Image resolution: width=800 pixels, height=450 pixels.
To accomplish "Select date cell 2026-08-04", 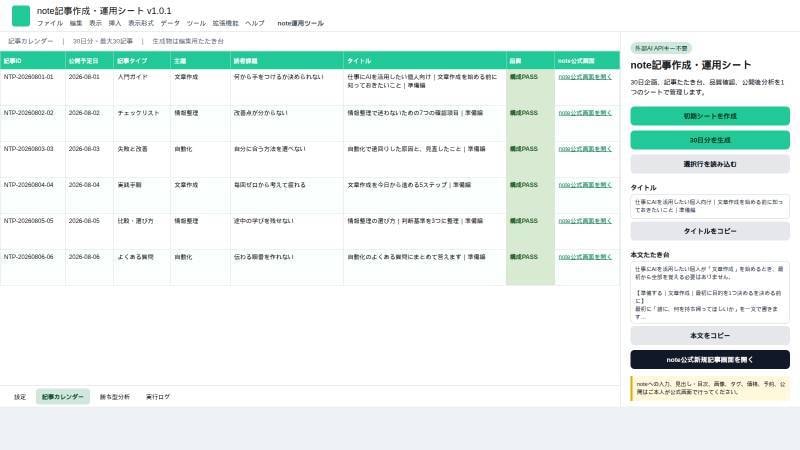I will 89,195.
